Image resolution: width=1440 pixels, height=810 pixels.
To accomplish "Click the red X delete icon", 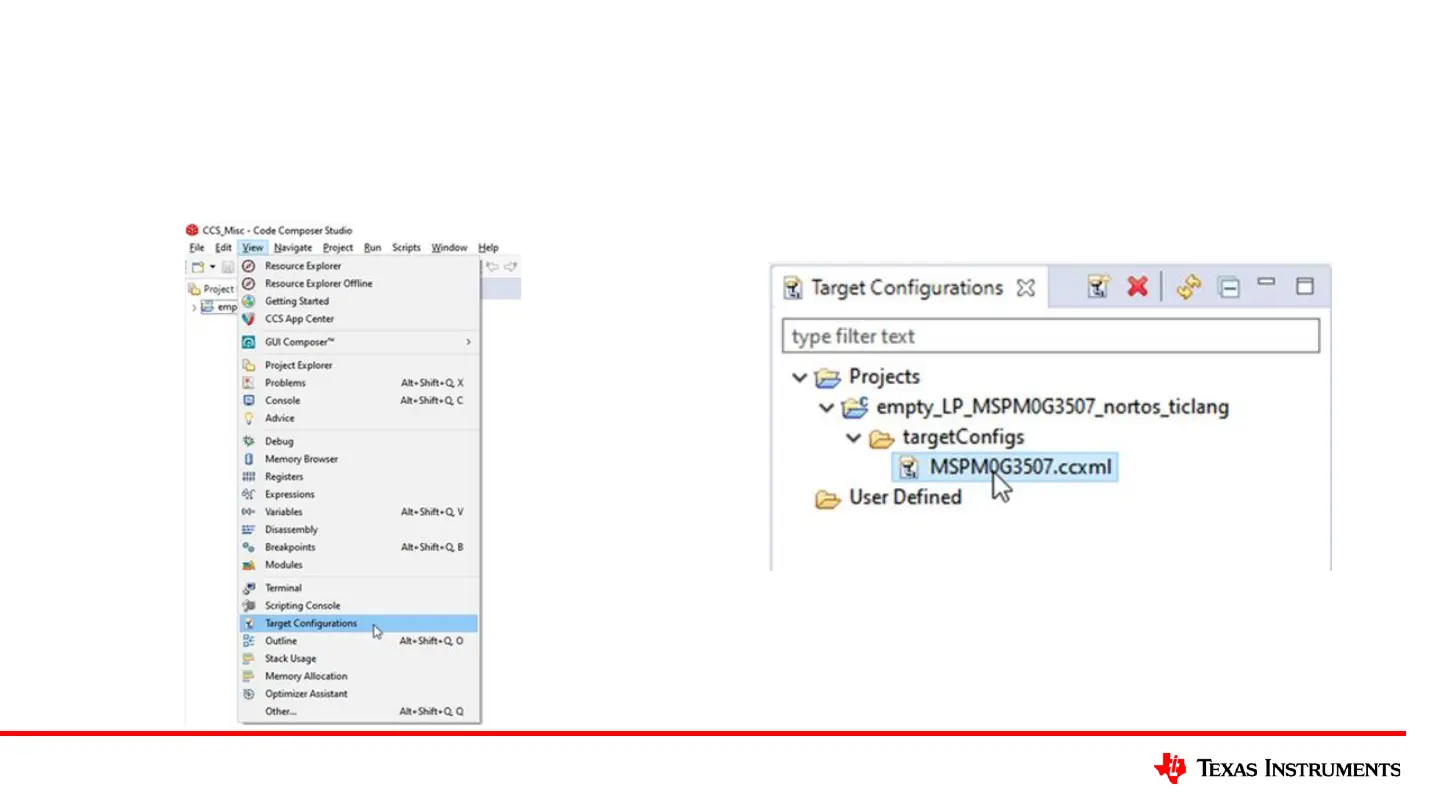I will click(x=1137, y=287).
